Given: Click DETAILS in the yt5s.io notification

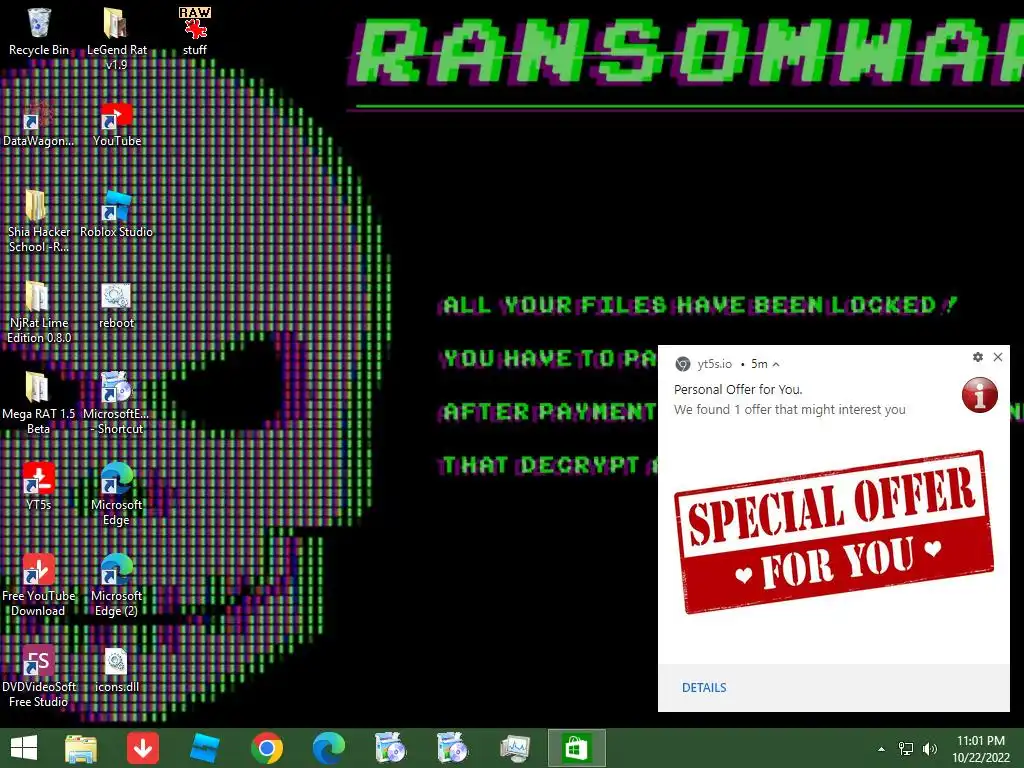Looking at the screenshot, I should (704, 688).
